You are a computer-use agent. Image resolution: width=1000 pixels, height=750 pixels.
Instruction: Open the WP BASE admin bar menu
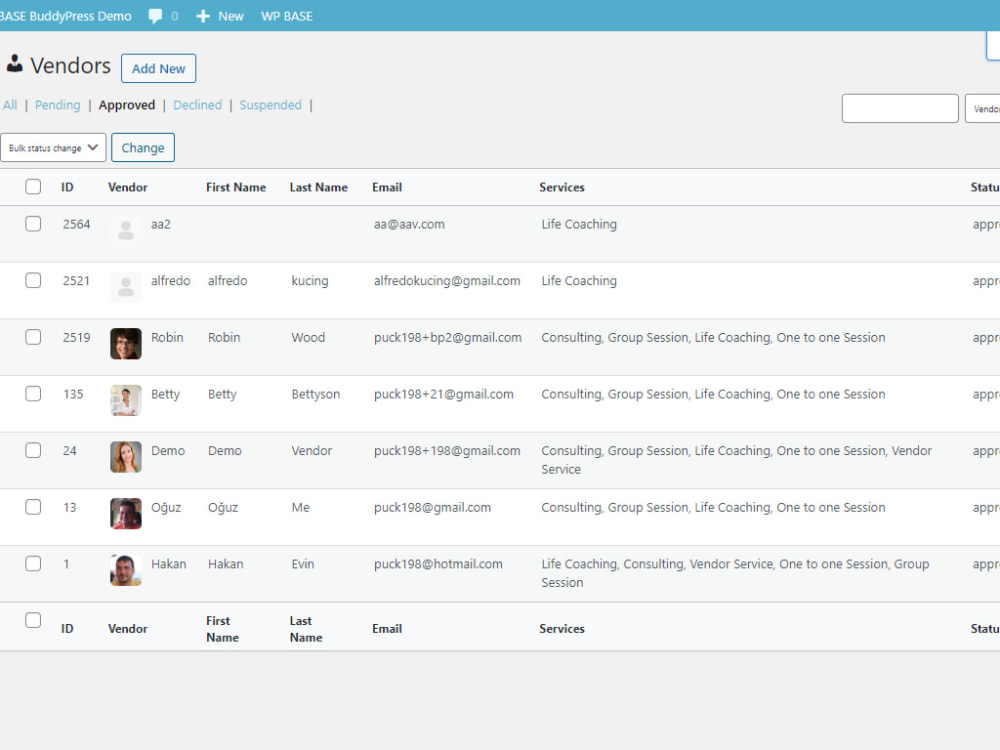coord(287,16)
